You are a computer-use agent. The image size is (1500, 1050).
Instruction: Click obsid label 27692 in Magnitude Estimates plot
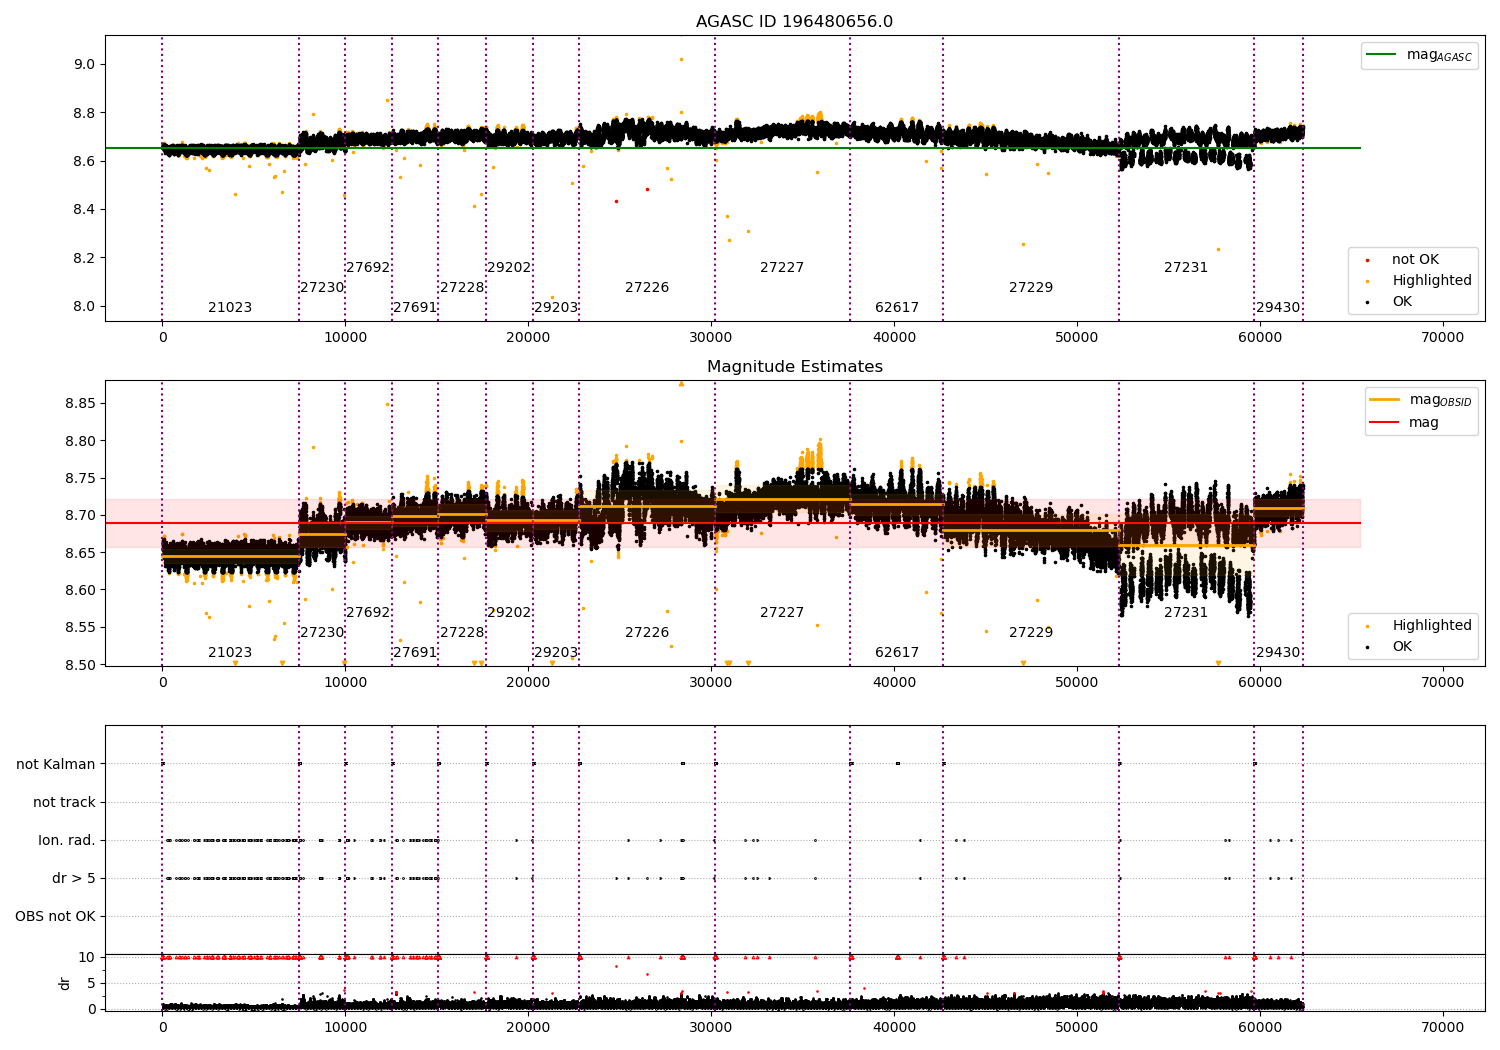click(368, 613)
